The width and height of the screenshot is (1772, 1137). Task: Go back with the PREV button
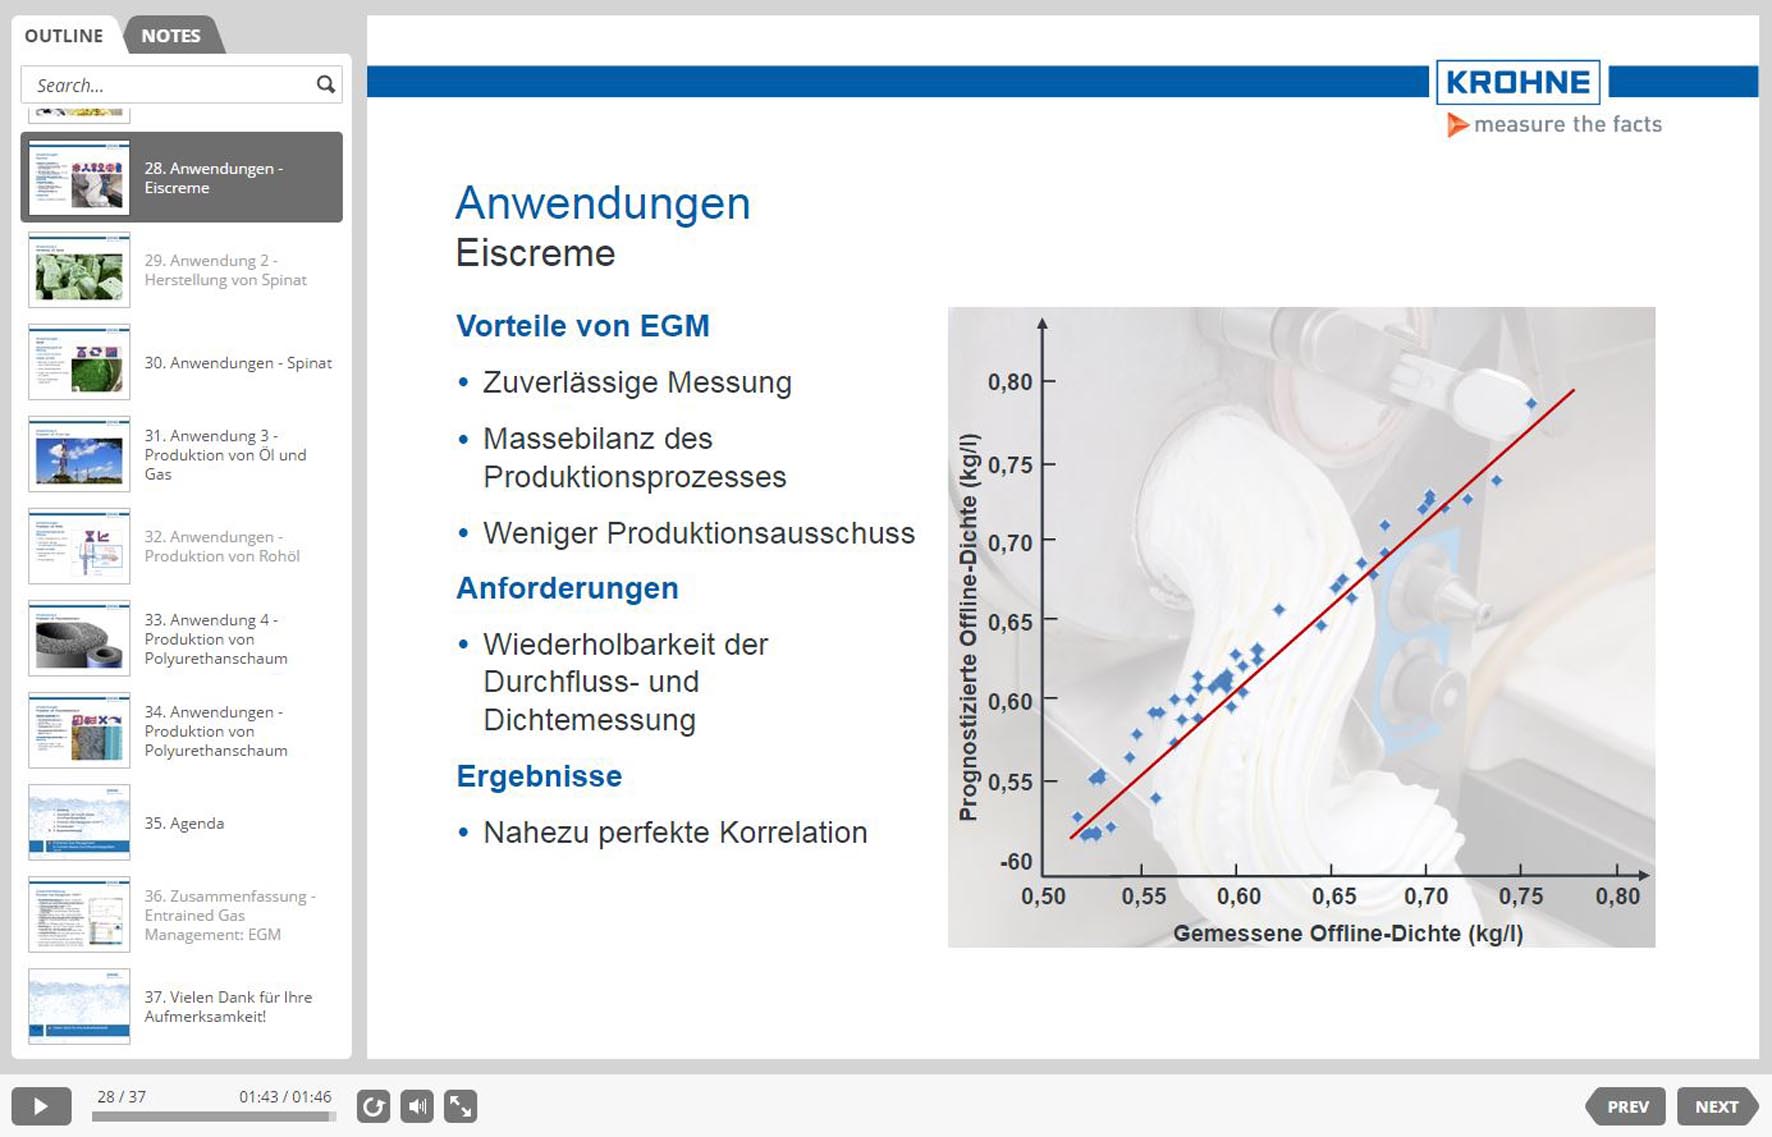pyautogui.click(x=1627, y=1106)
